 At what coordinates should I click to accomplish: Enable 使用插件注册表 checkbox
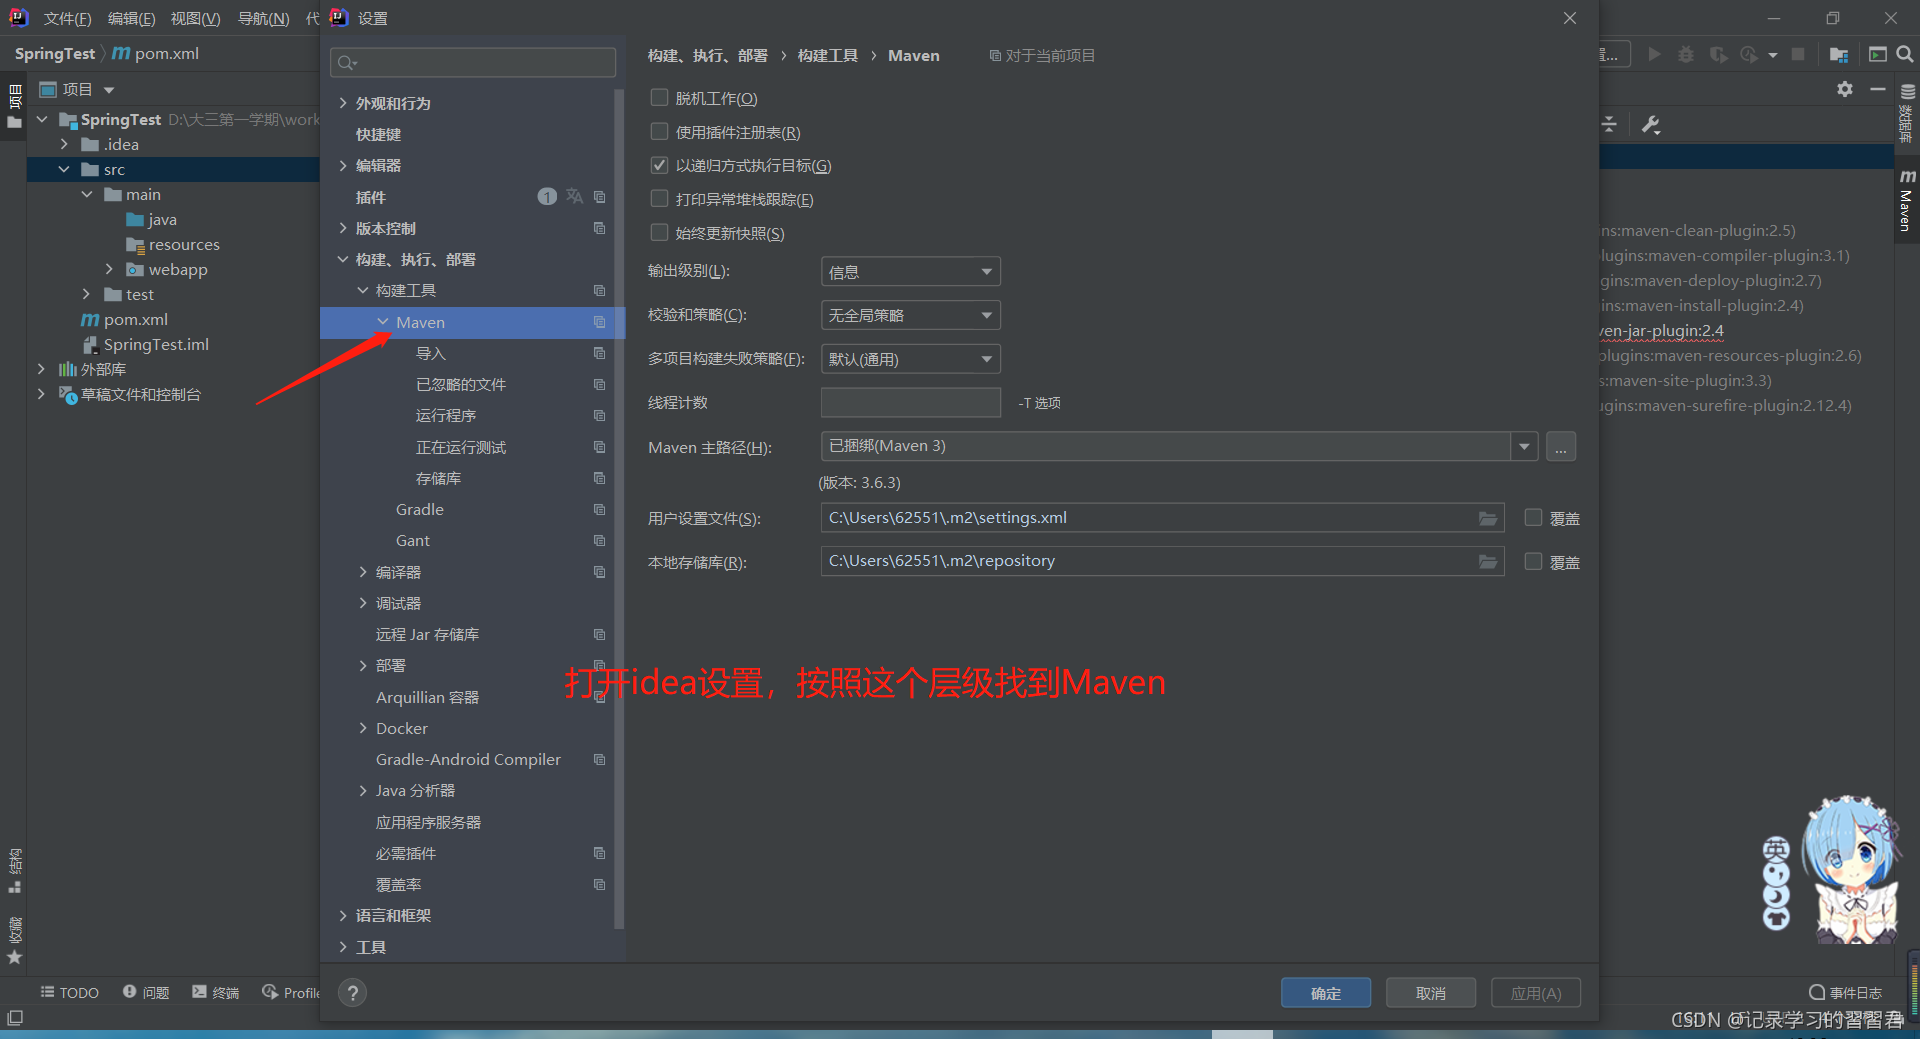coord(659,131)
